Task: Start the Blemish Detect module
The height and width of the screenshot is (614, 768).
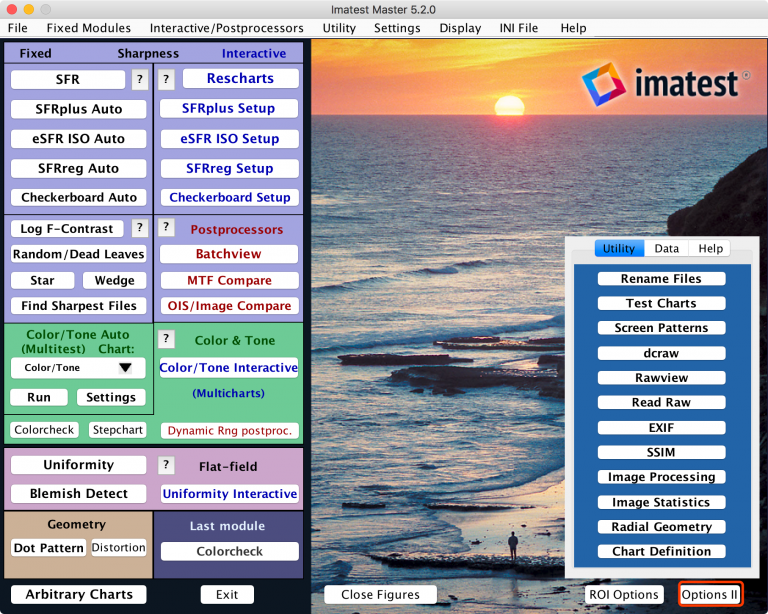Action: pos(79,494)
